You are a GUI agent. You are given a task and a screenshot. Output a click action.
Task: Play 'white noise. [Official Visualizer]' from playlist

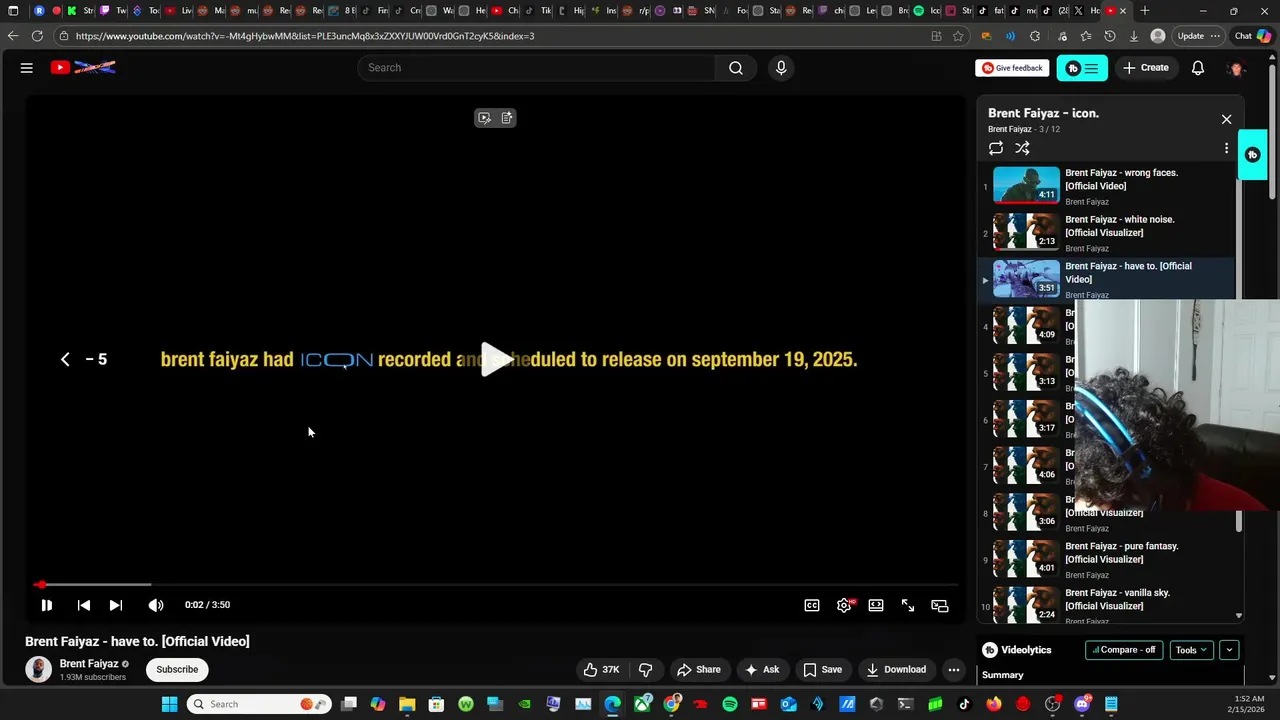tap(1106, 233)
